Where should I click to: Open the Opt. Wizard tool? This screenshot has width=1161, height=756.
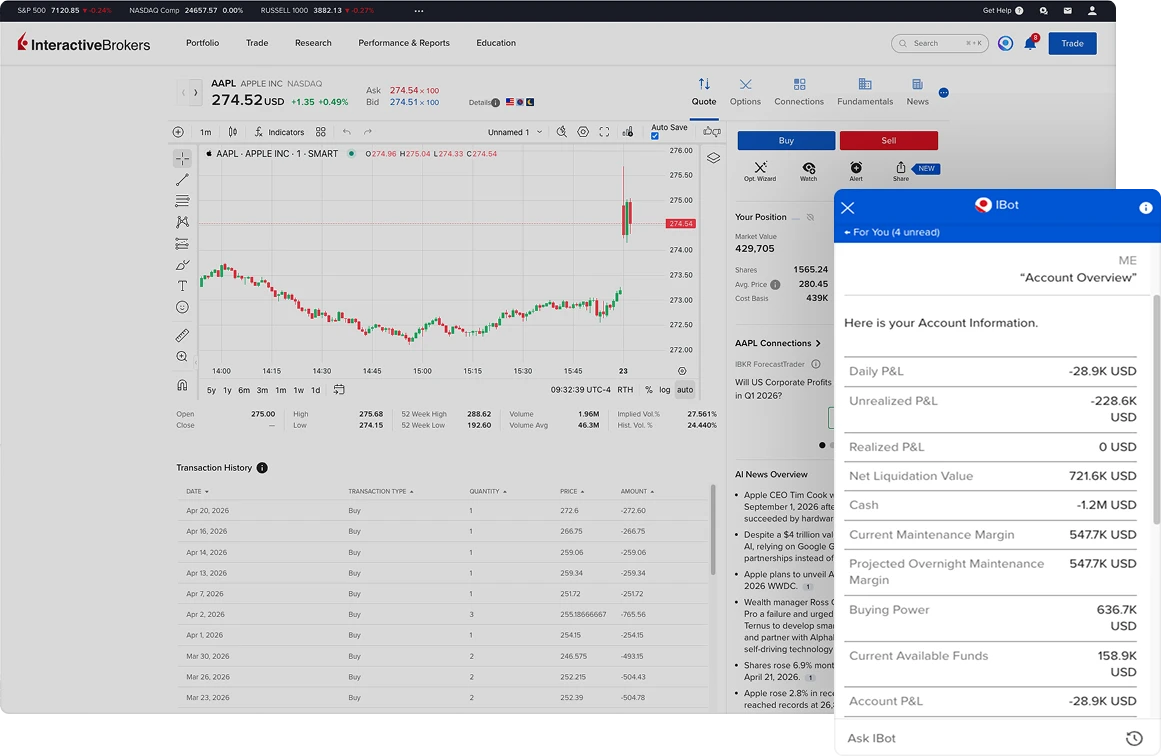coord(760,171)
